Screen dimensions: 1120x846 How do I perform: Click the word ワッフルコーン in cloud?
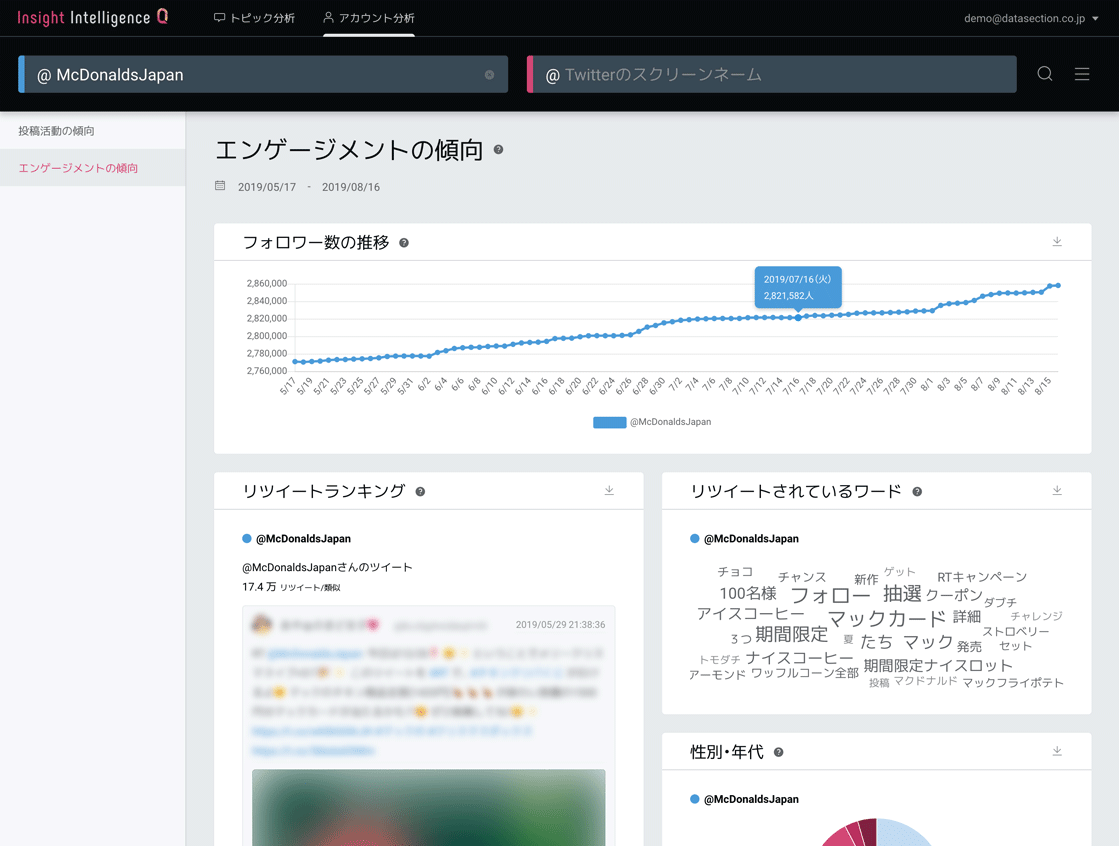pyautogui.click(x=792, y=673)
